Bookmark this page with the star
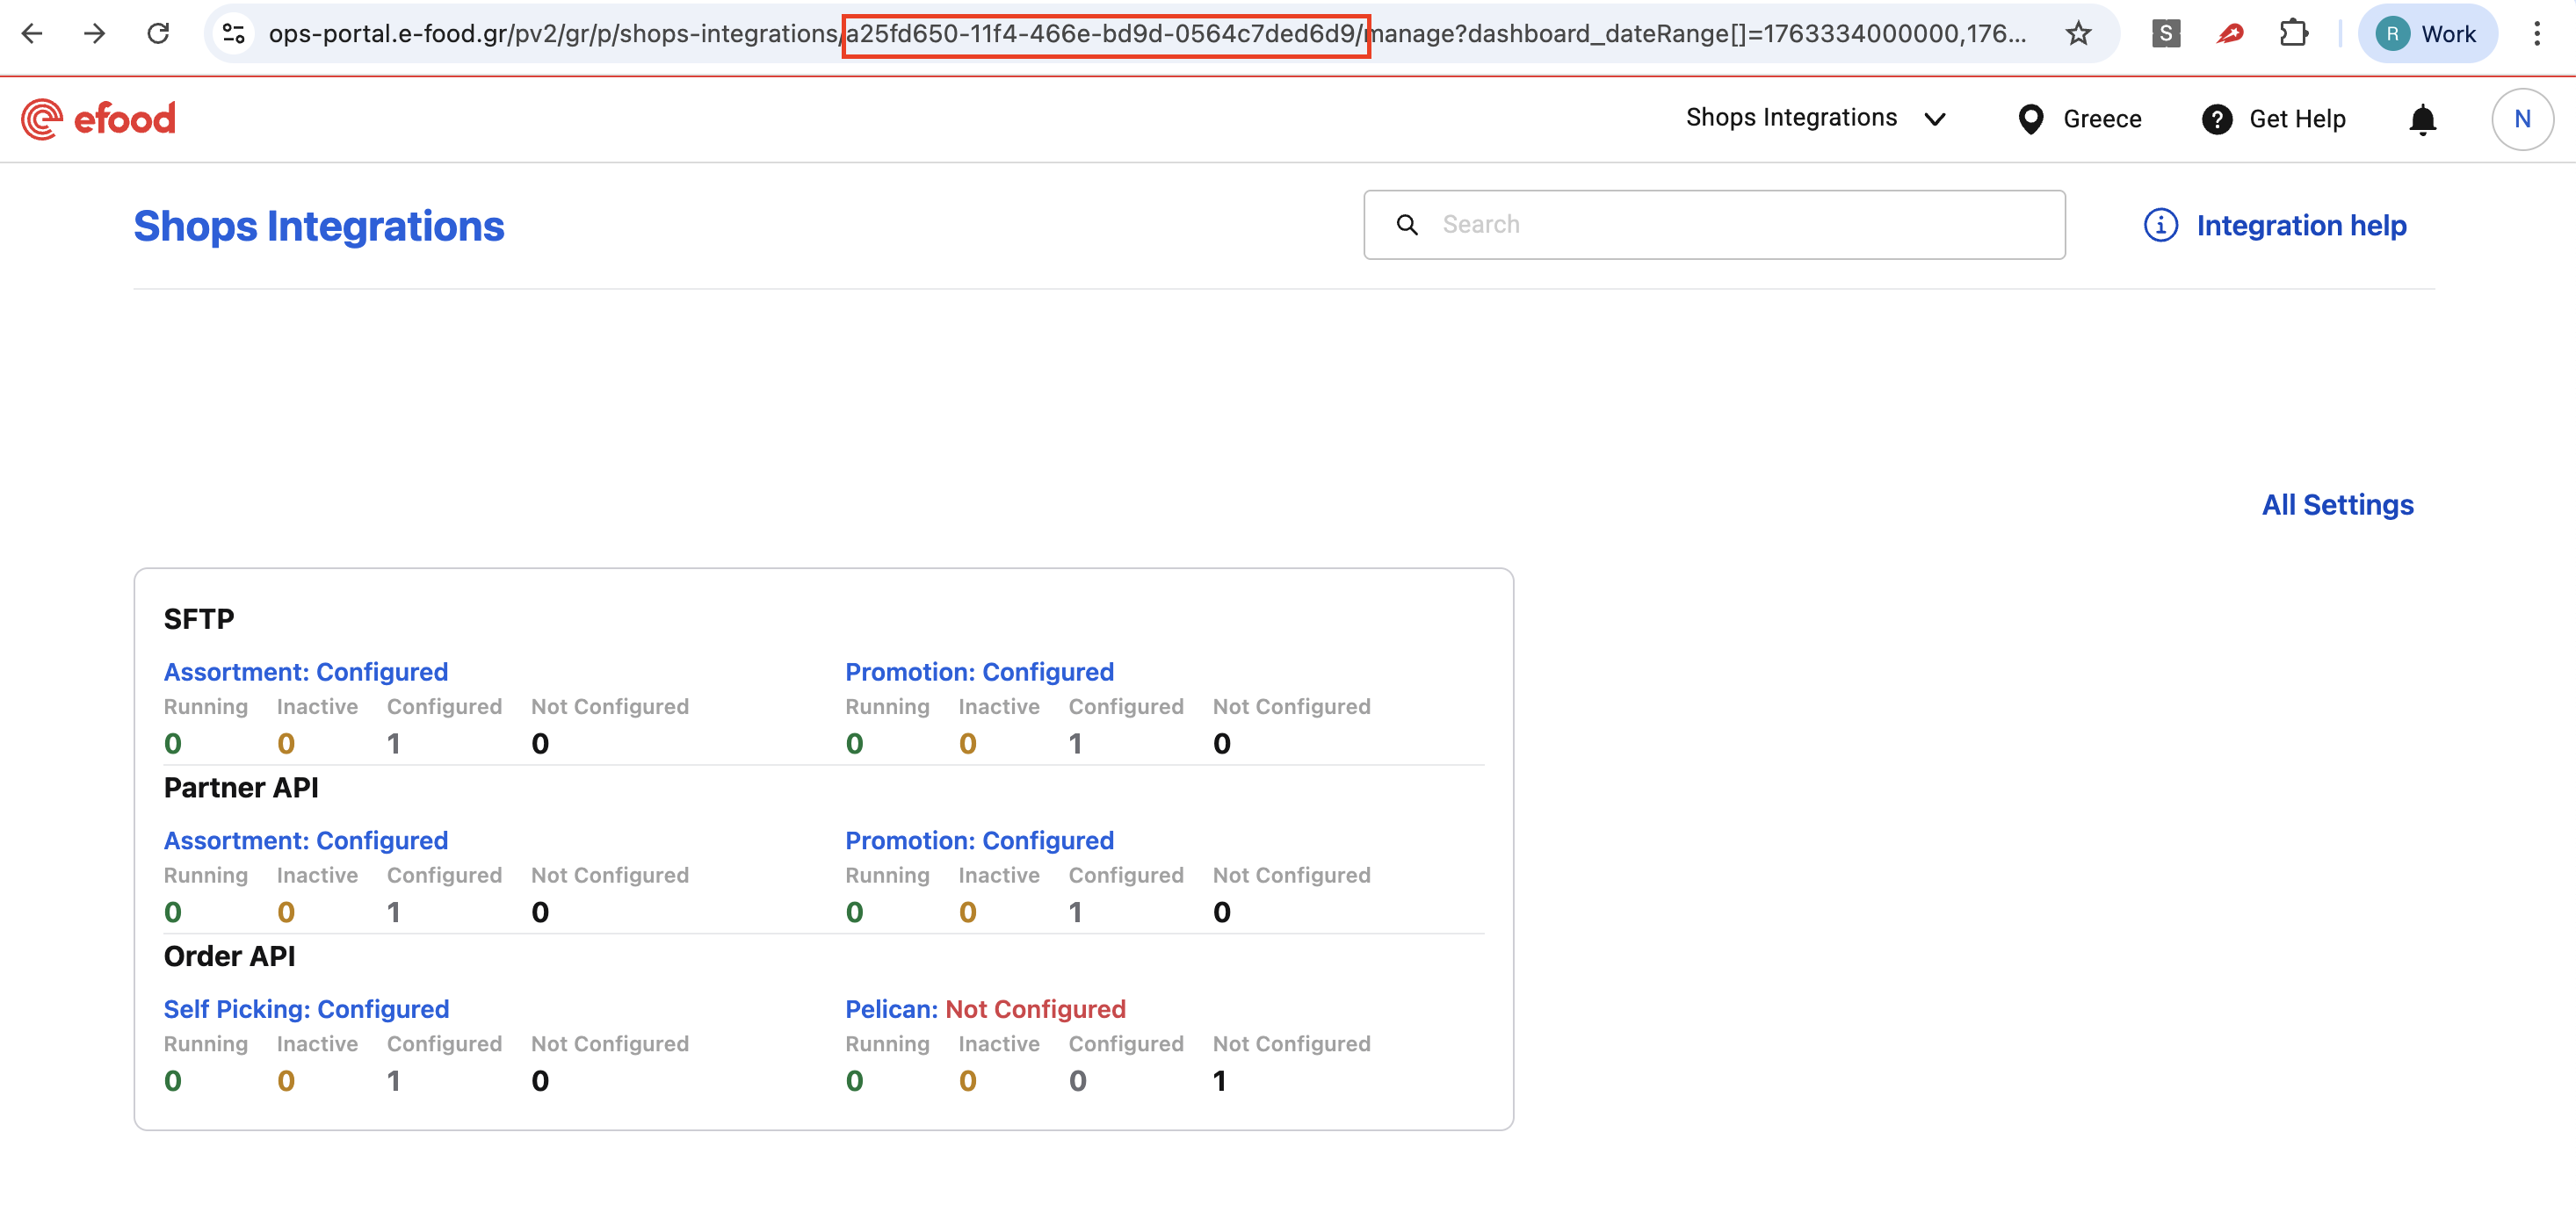The image size is (2576, 1212). click(2078, 34)
